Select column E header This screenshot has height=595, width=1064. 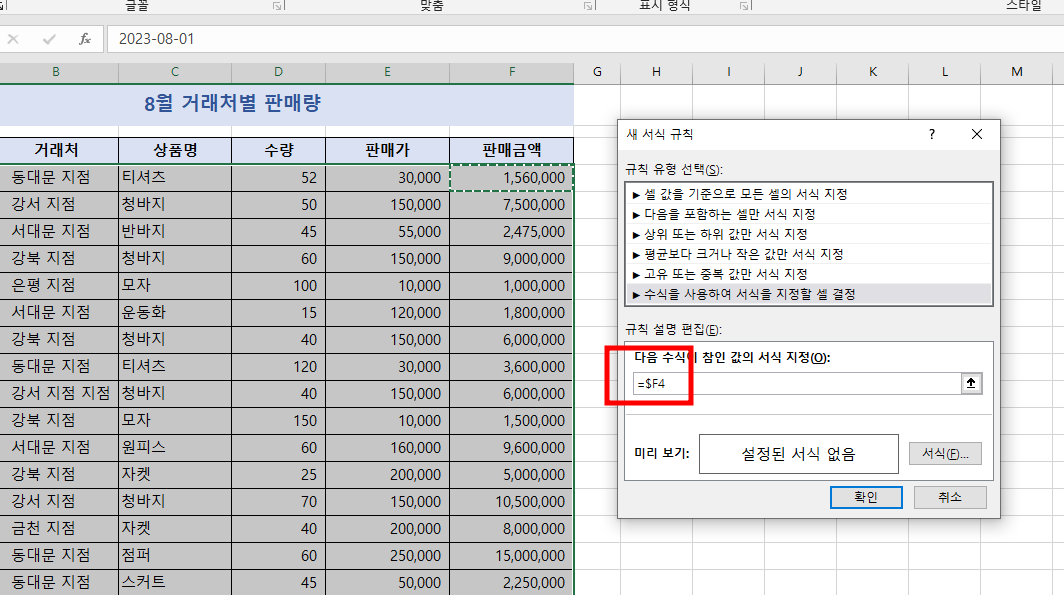tap(387, 72)
